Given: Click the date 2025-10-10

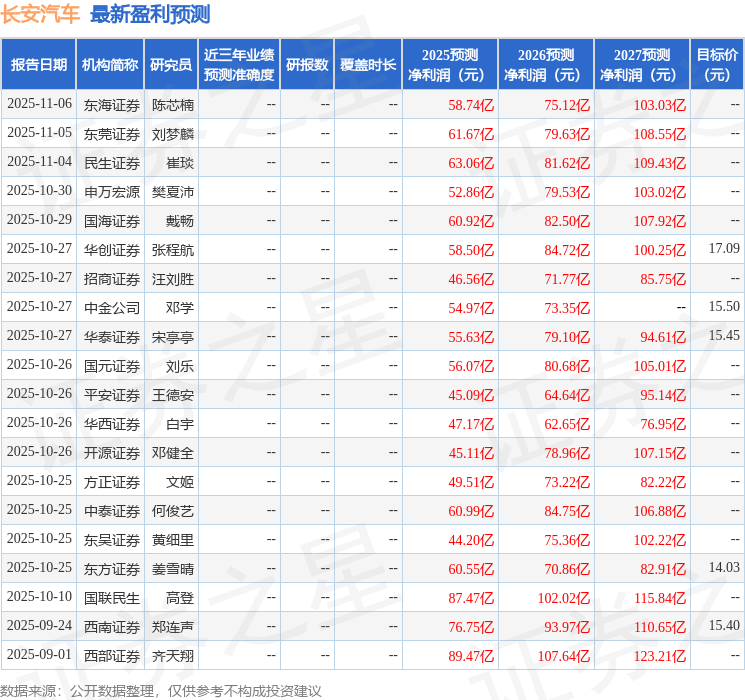Looking at the screenshot, I should (39, 596).
